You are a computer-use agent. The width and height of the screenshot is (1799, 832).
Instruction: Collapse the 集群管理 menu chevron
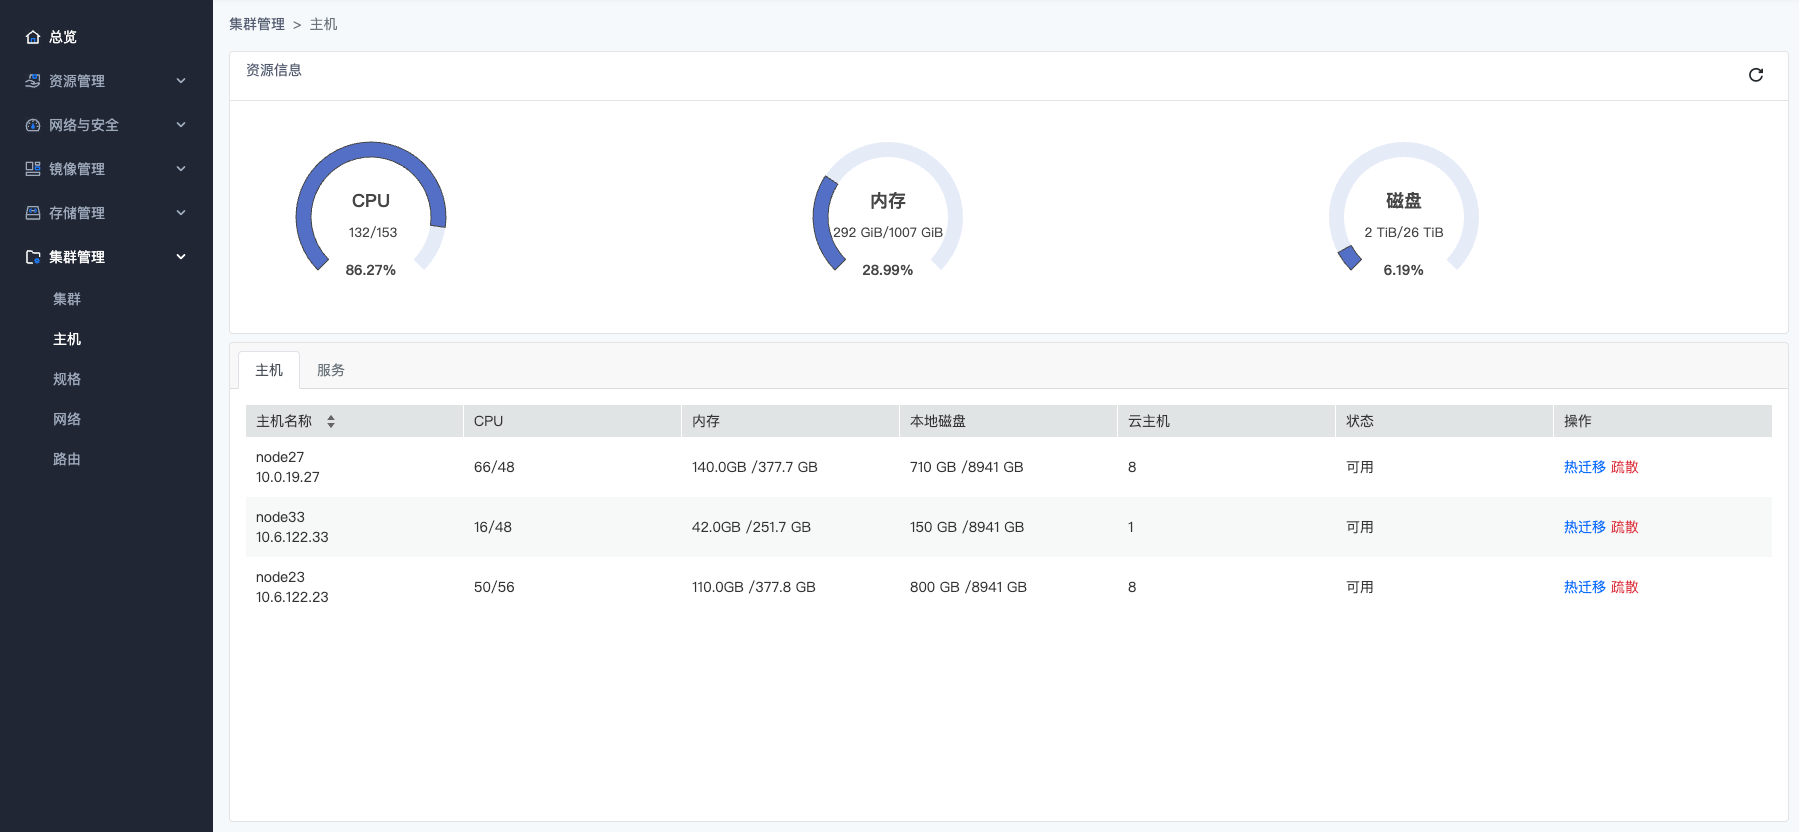click(181, 257)
